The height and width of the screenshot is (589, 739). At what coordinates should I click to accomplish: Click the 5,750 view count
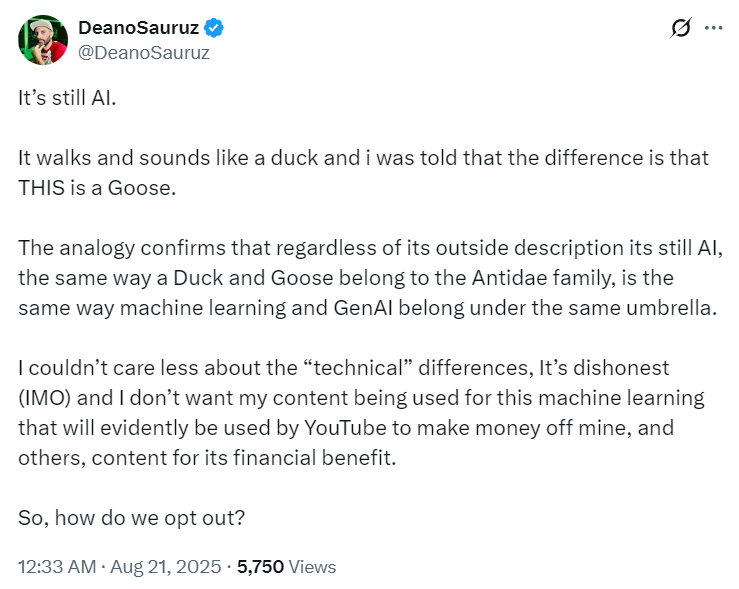pyautogui.click(x=260, y=566)
